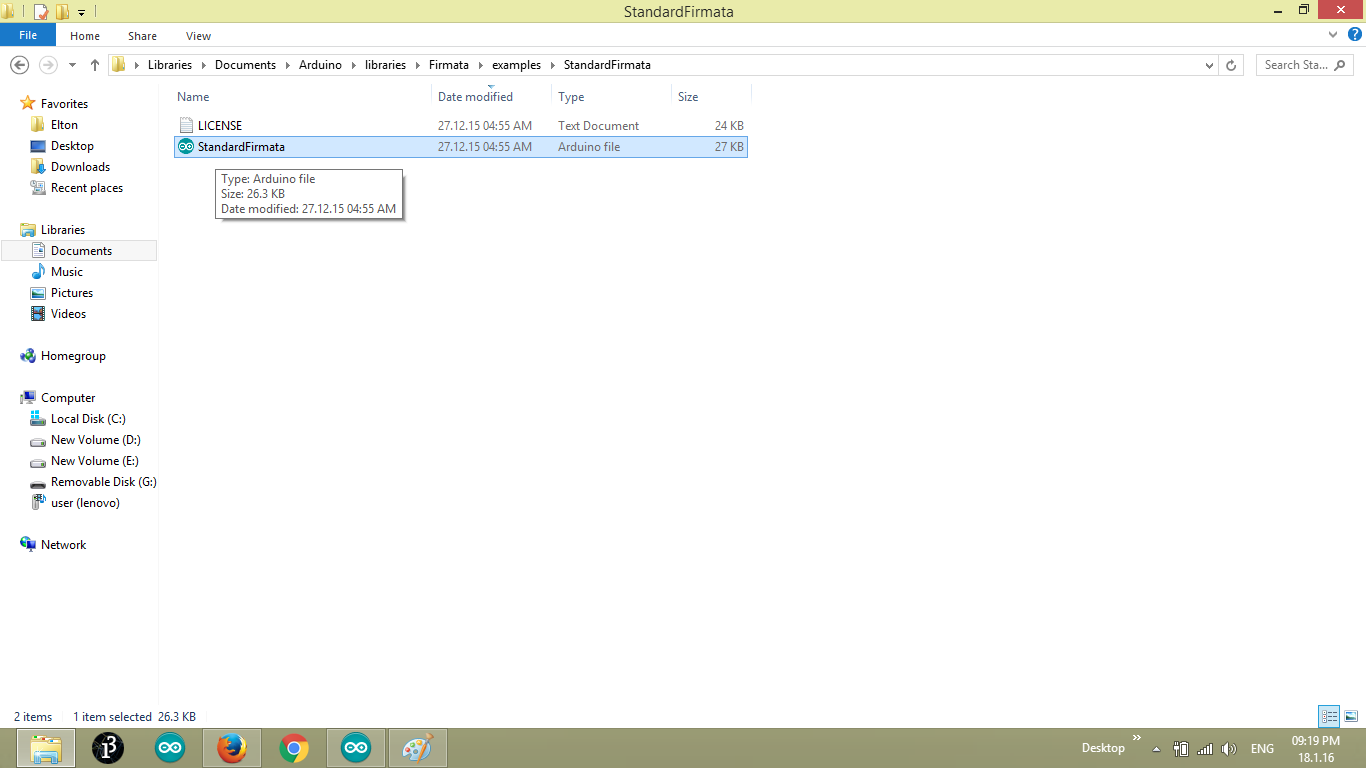Open the Share ribbon tab
This screenshot has width=1366, height=768.
click(142, 36)
